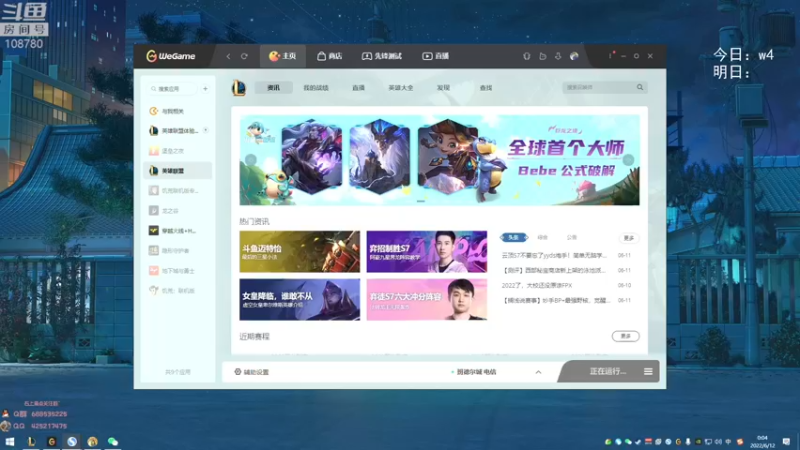Refresh the WeGame page

pos(244,56)
